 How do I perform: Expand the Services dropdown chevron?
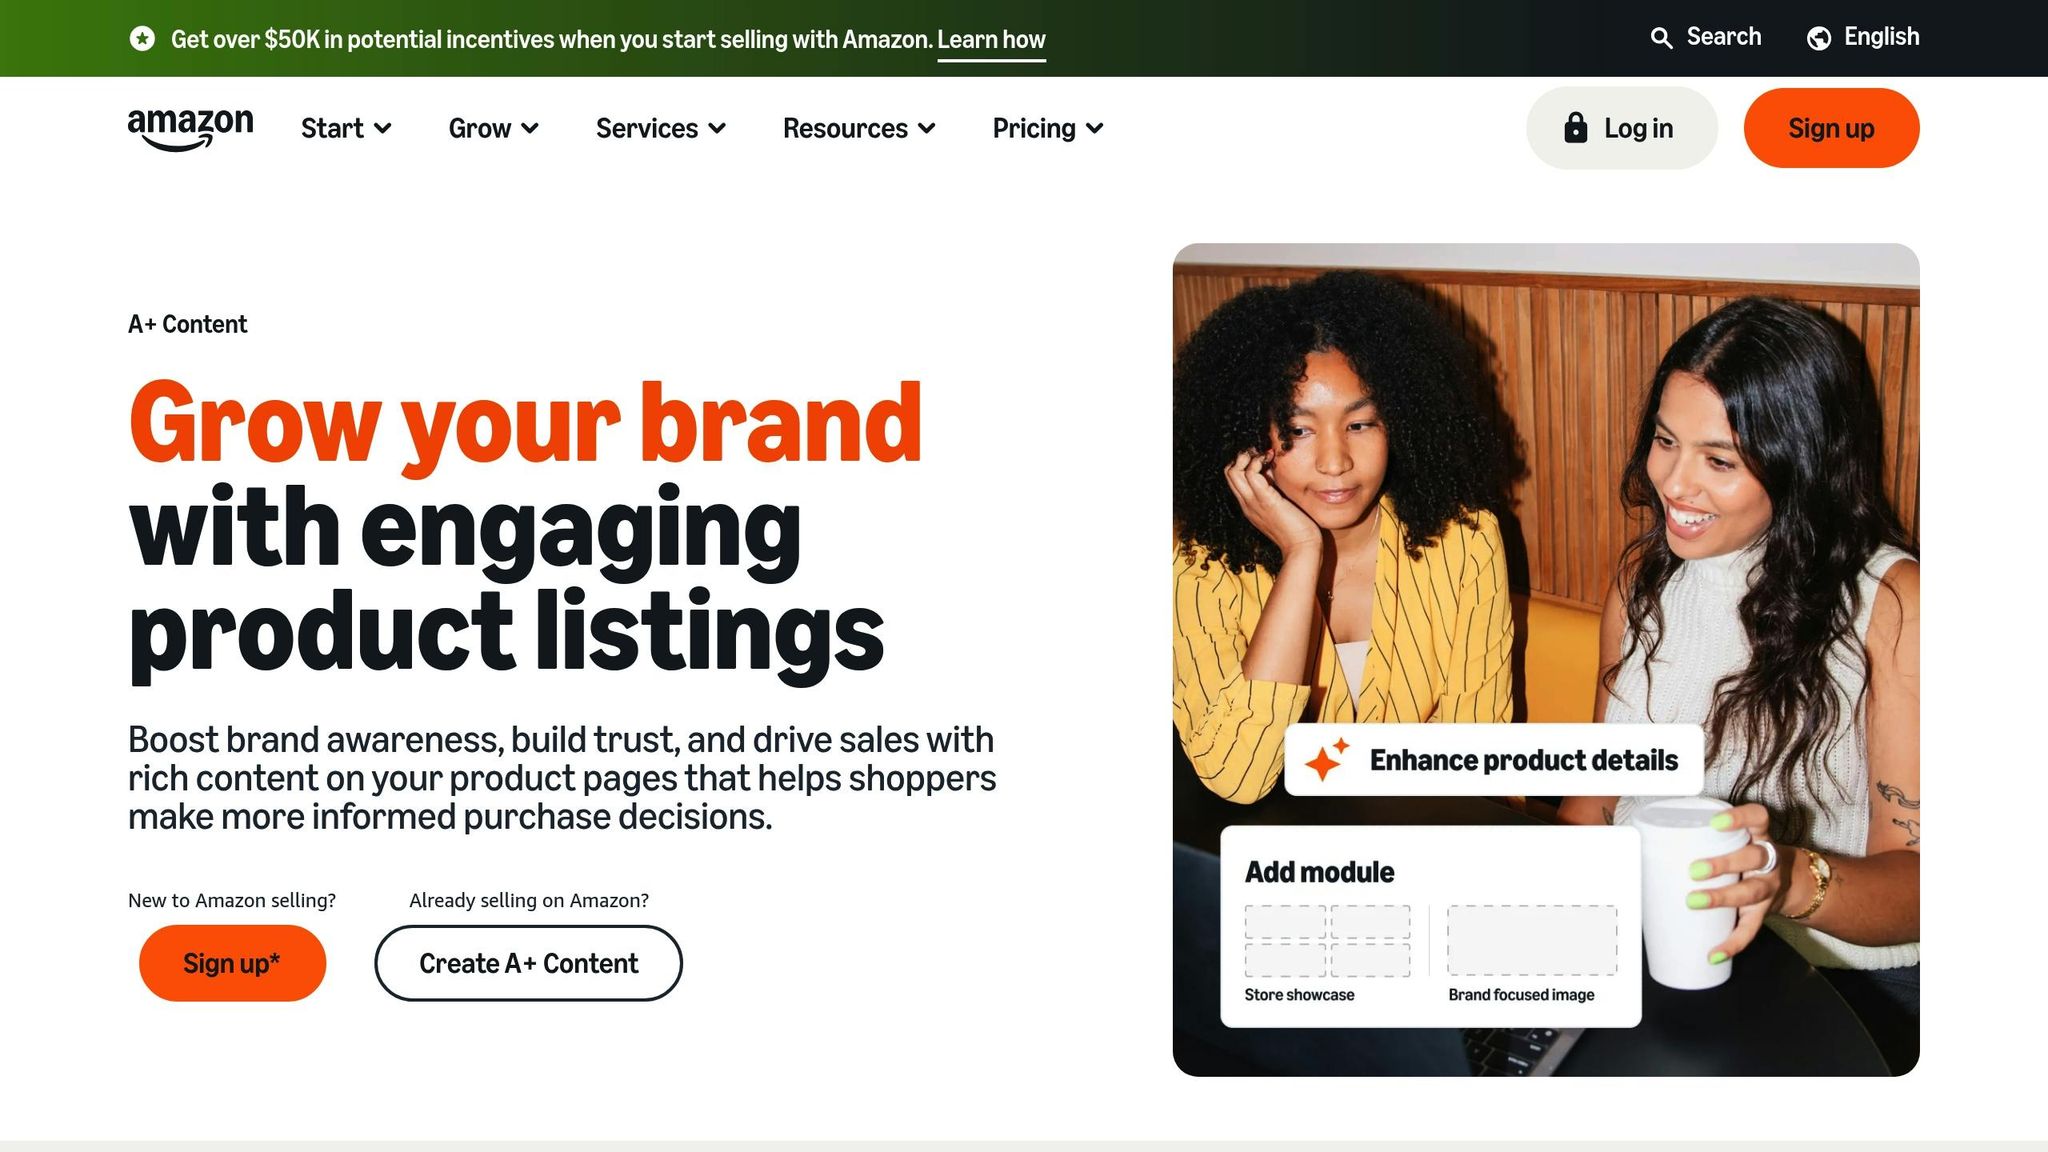[x=717, y=129]
